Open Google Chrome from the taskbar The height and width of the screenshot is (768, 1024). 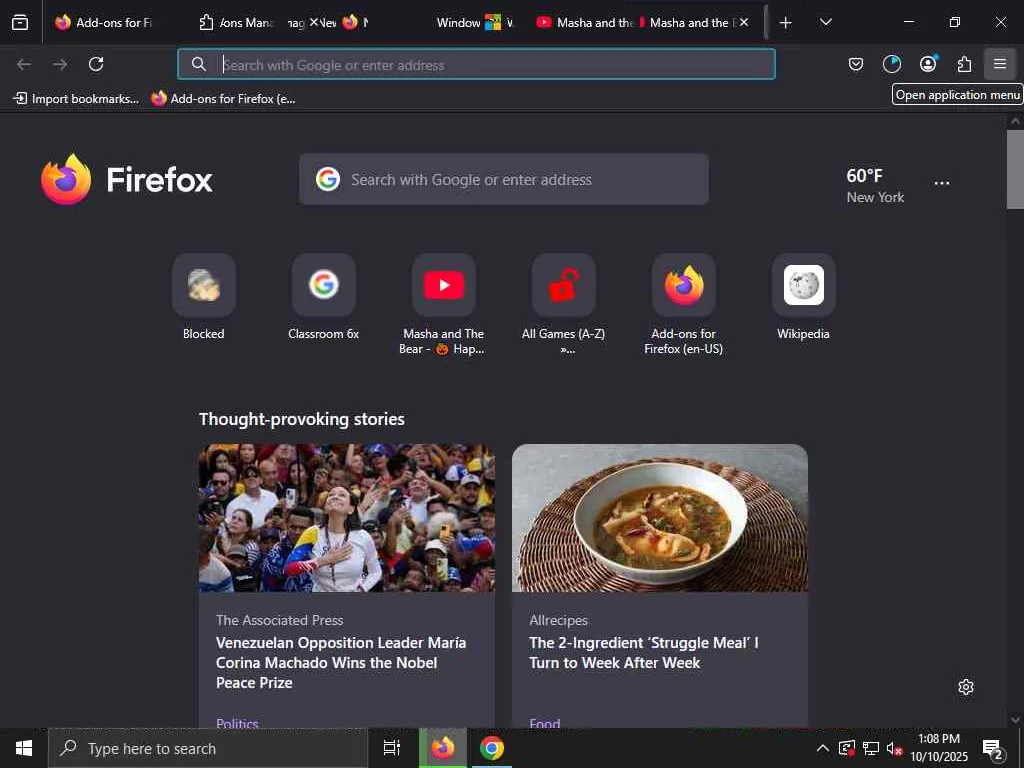pos(492,748)
